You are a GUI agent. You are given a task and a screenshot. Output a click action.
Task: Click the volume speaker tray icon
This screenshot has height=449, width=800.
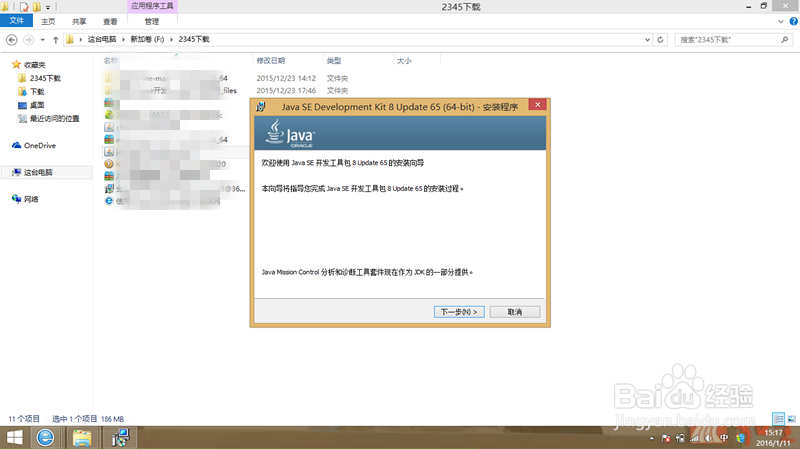click(x=709, y=438)
